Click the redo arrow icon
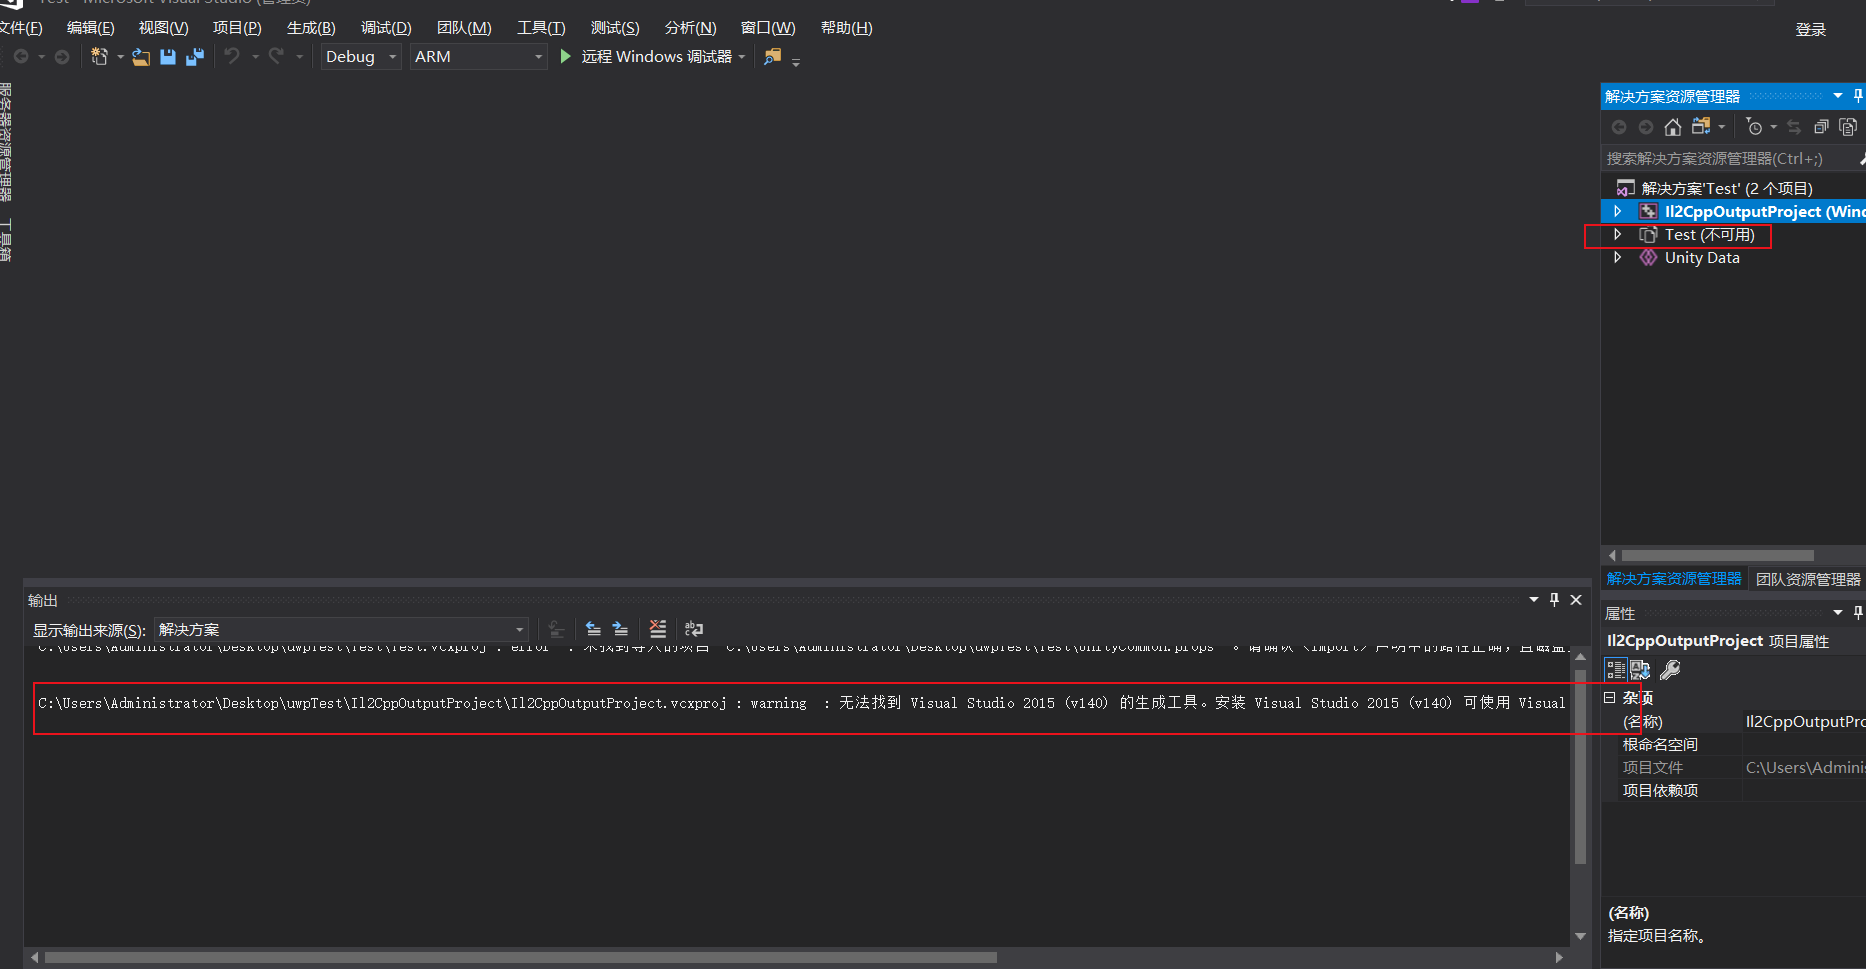1866x969 pixels. click(276, 57)
